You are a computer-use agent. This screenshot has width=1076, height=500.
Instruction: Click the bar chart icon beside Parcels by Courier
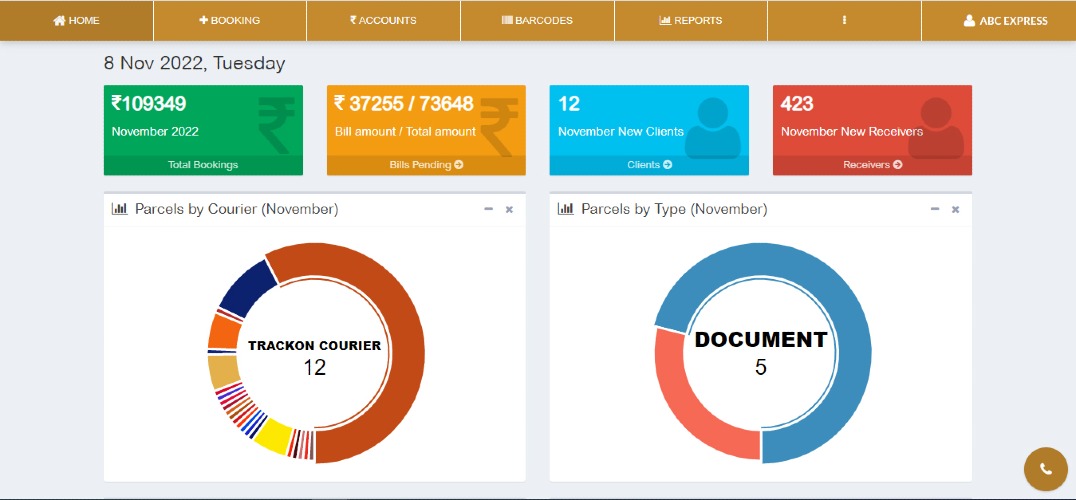pyautogui.click(x=119, y=209)
